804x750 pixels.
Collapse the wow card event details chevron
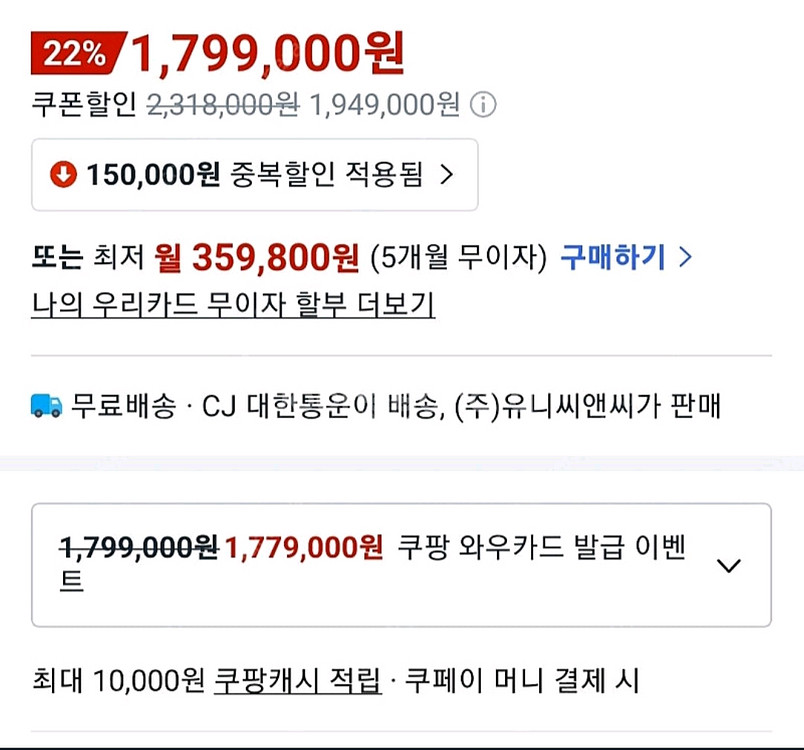pyautogui.click(x=728, y=565)
